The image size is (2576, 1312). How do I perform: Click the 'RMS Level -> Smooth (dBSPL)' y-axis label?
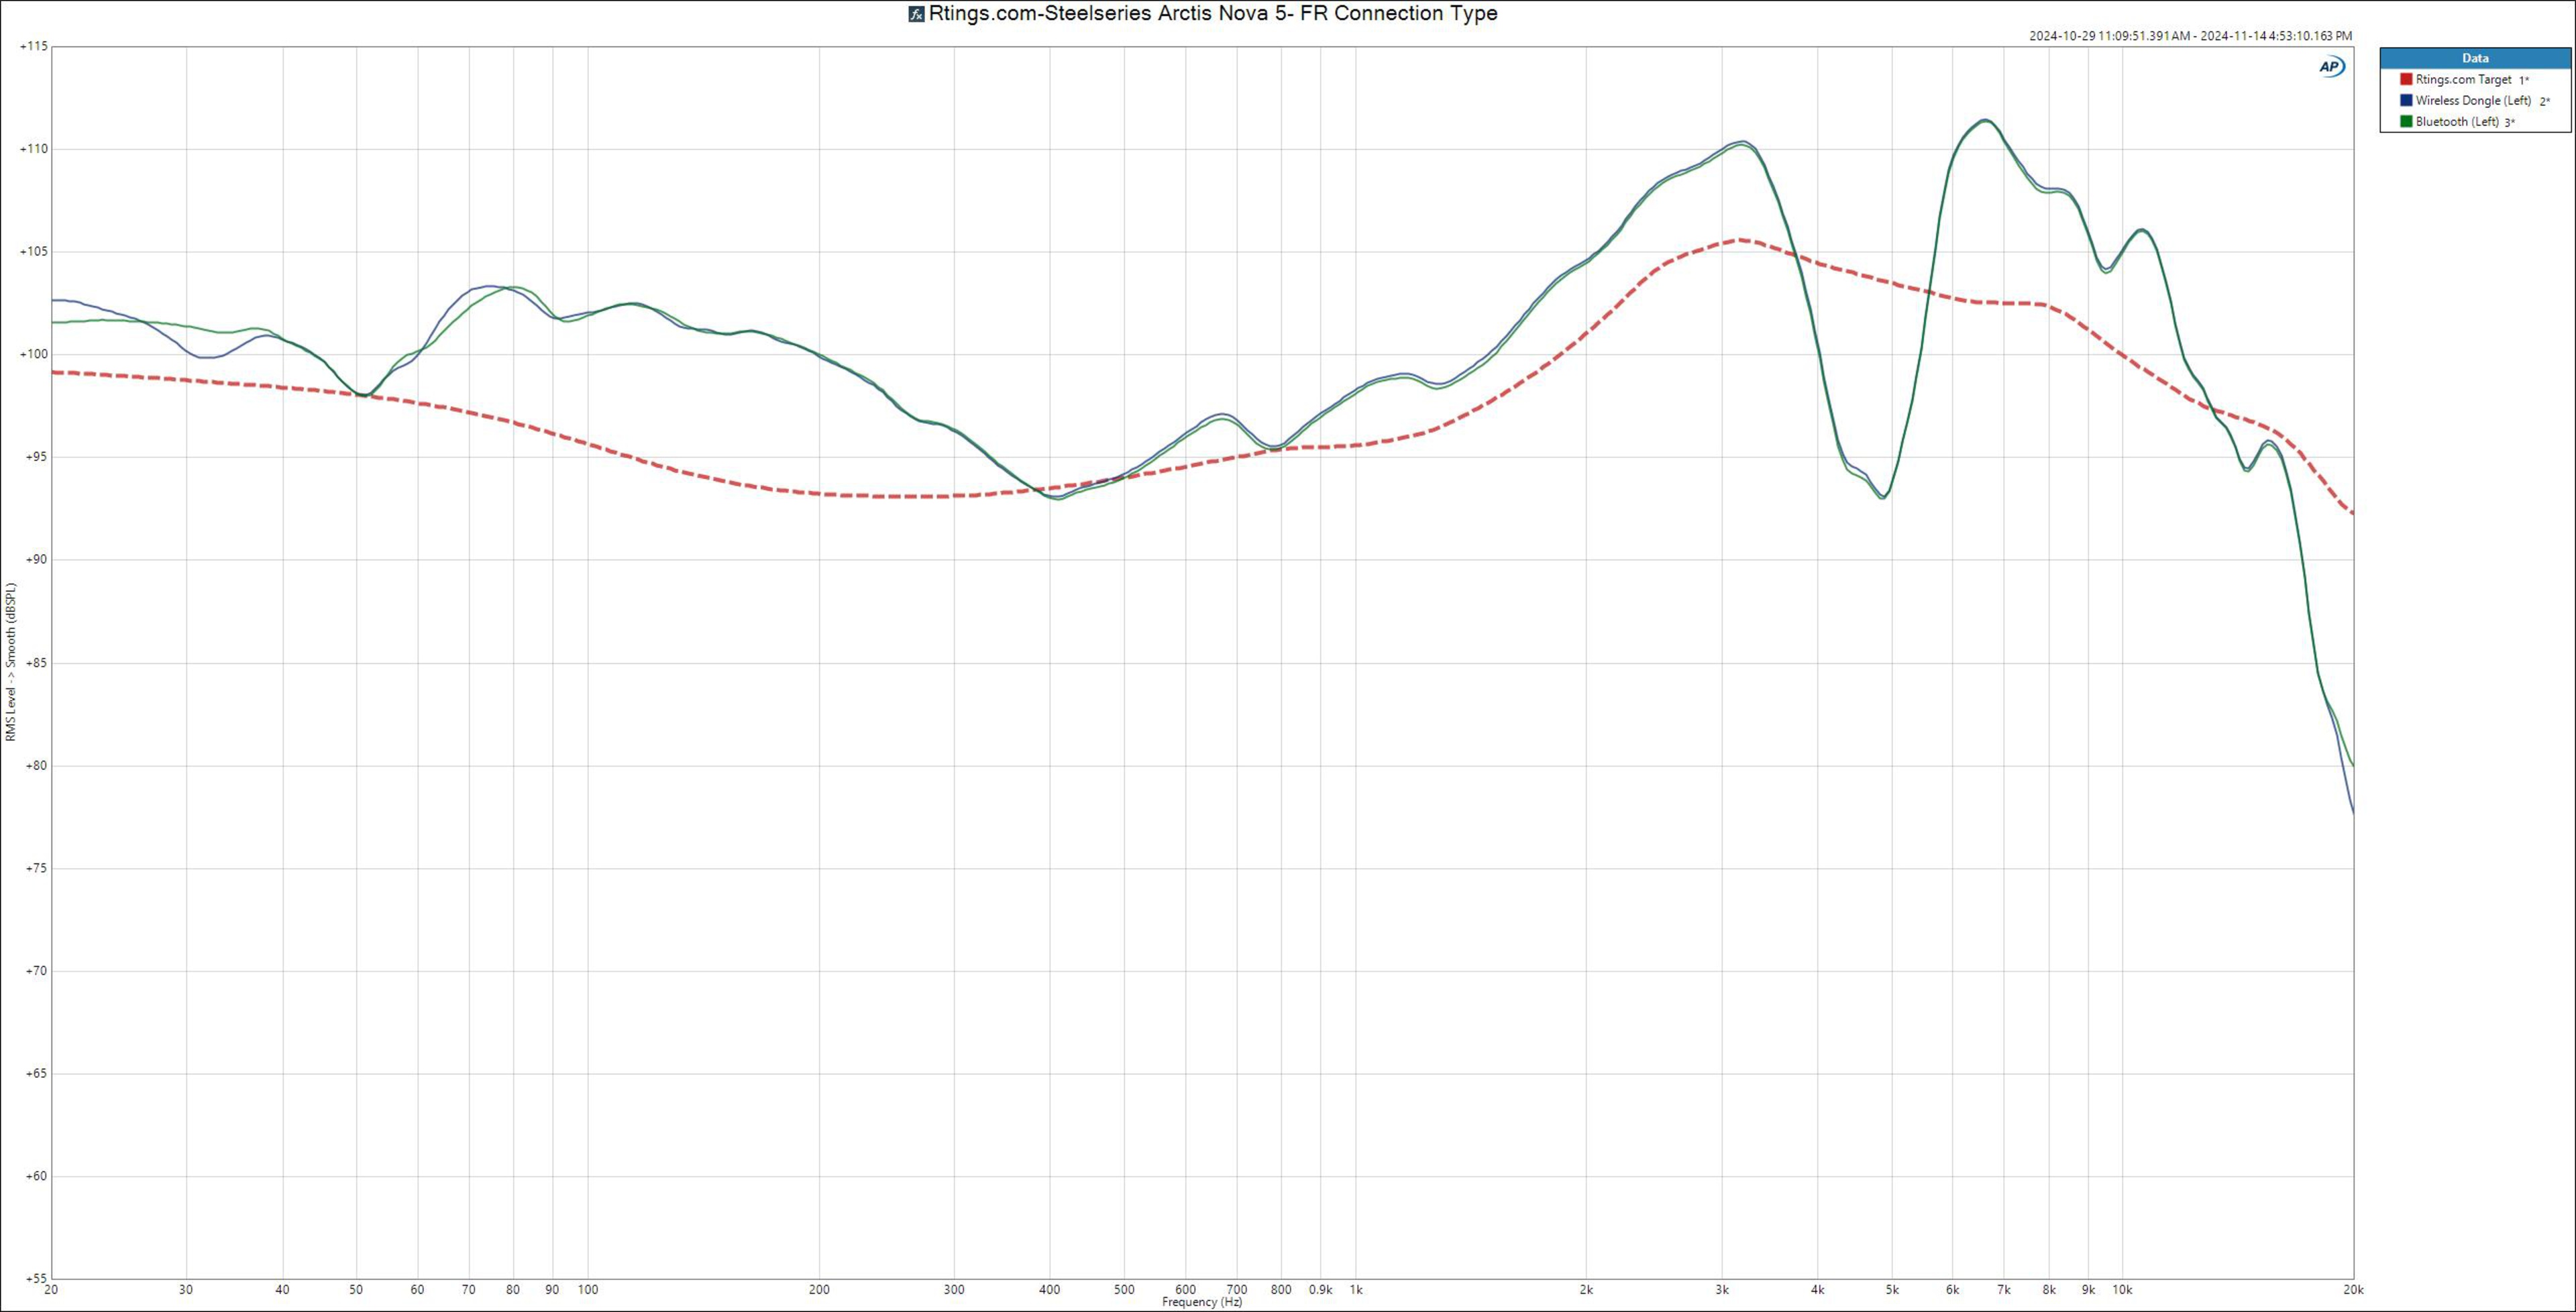pos(11,662)
